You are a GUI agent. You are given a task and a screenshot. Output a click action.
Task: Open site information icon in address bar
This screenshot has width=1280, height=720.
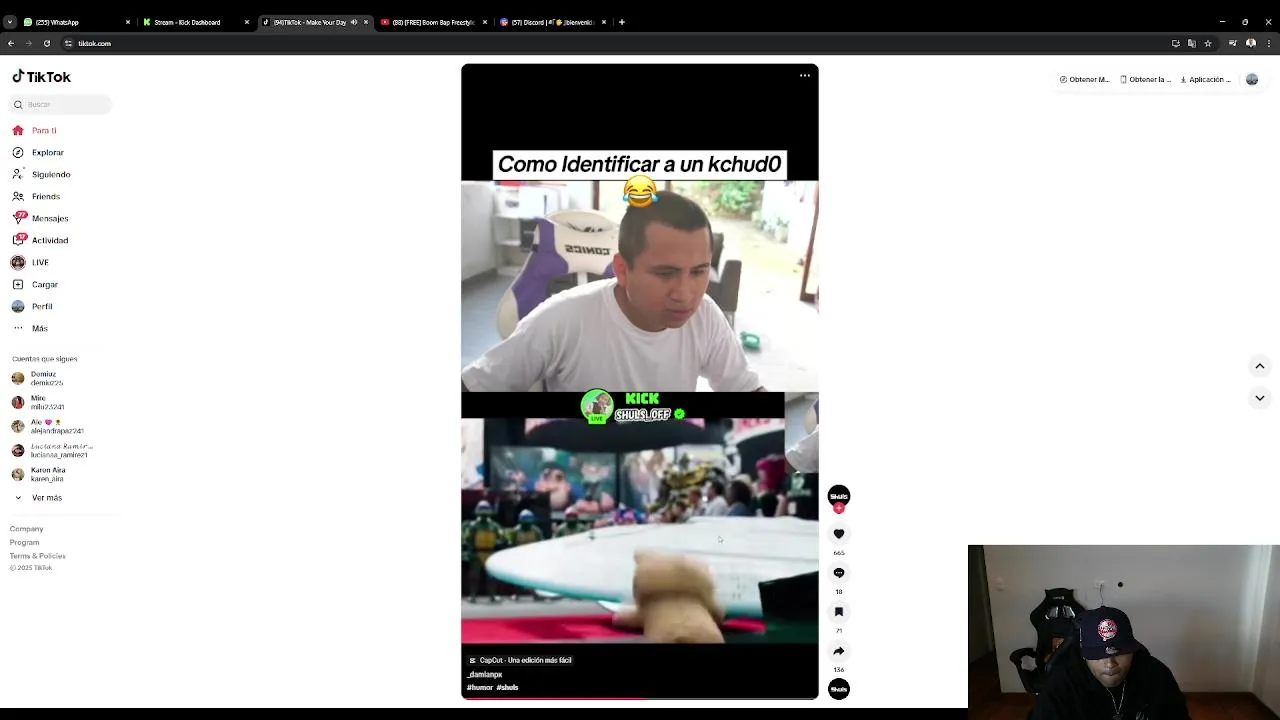(68, 43)
